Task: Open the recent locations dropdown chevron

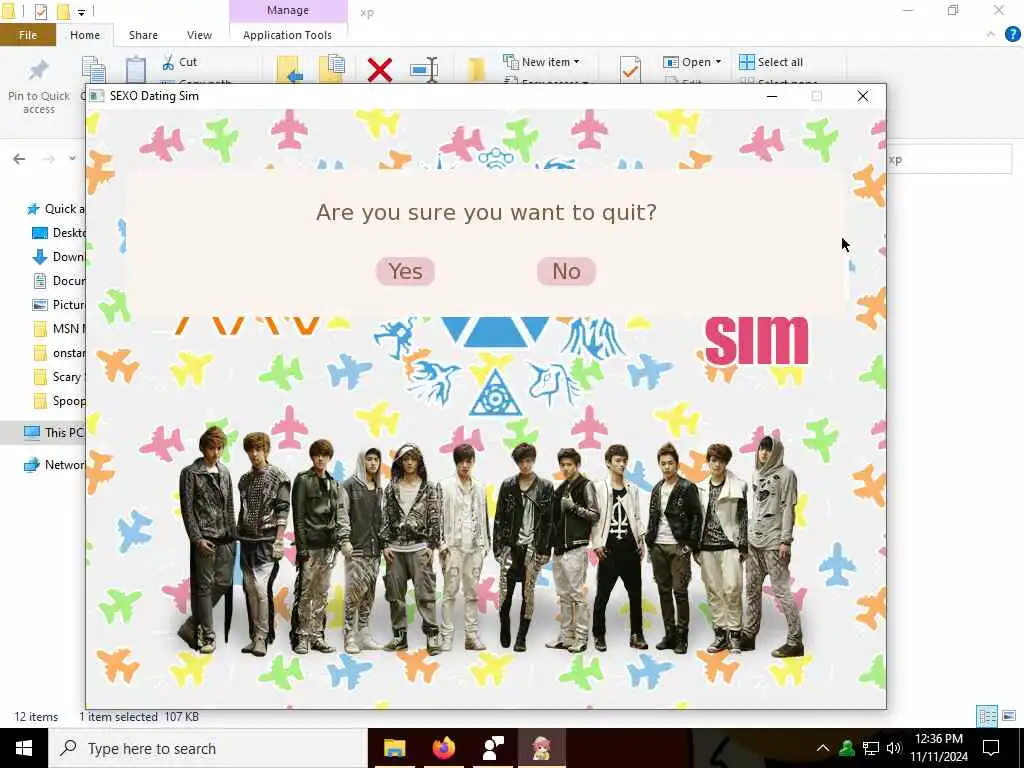Action: tap(72, 159)
